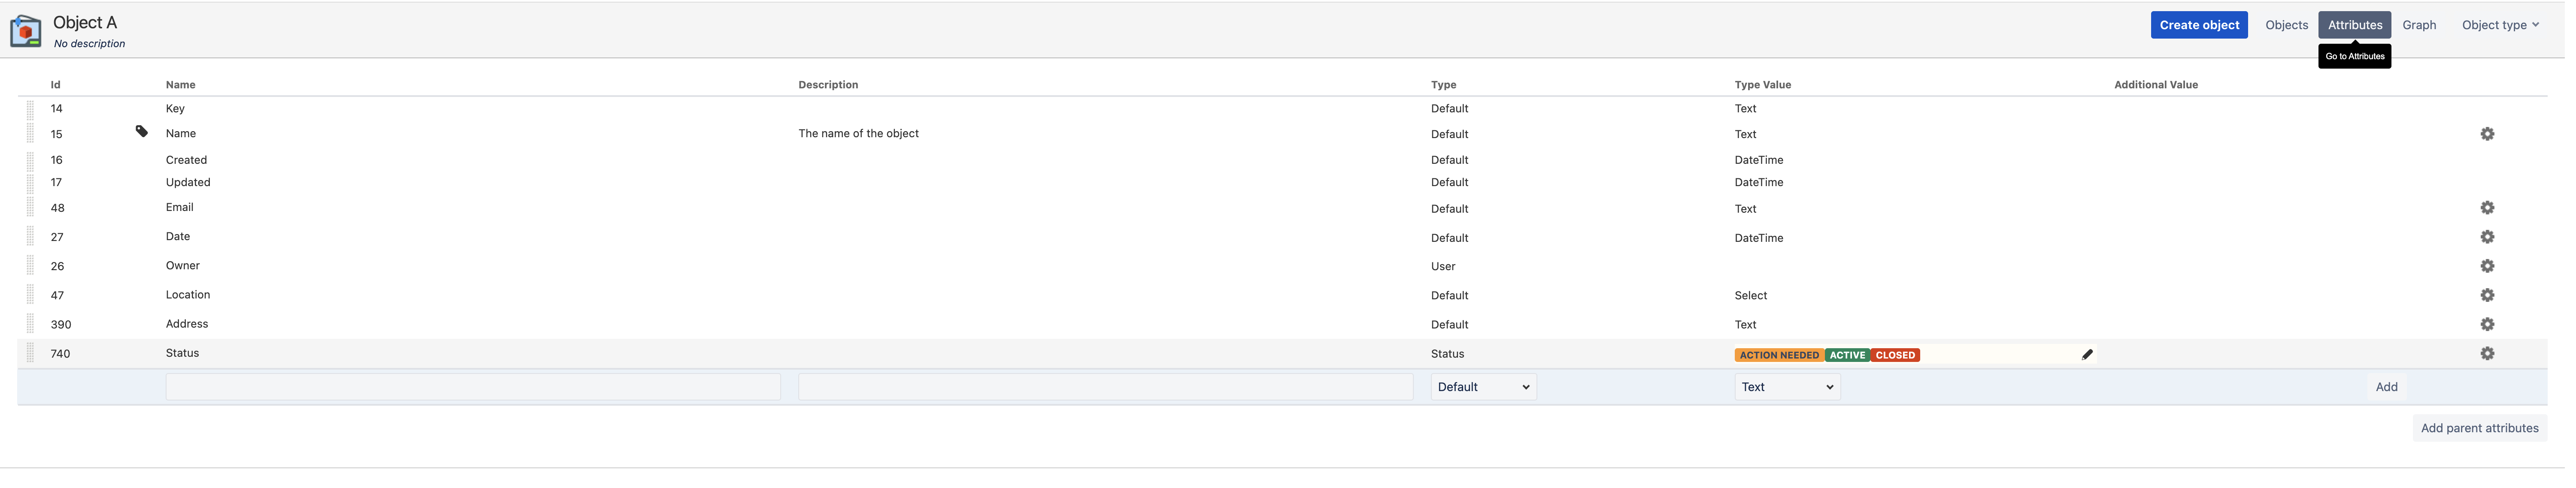Screen dimensions: 2576x488
Task: Click the DateTime value in Created row
Action: (1767, 160)
